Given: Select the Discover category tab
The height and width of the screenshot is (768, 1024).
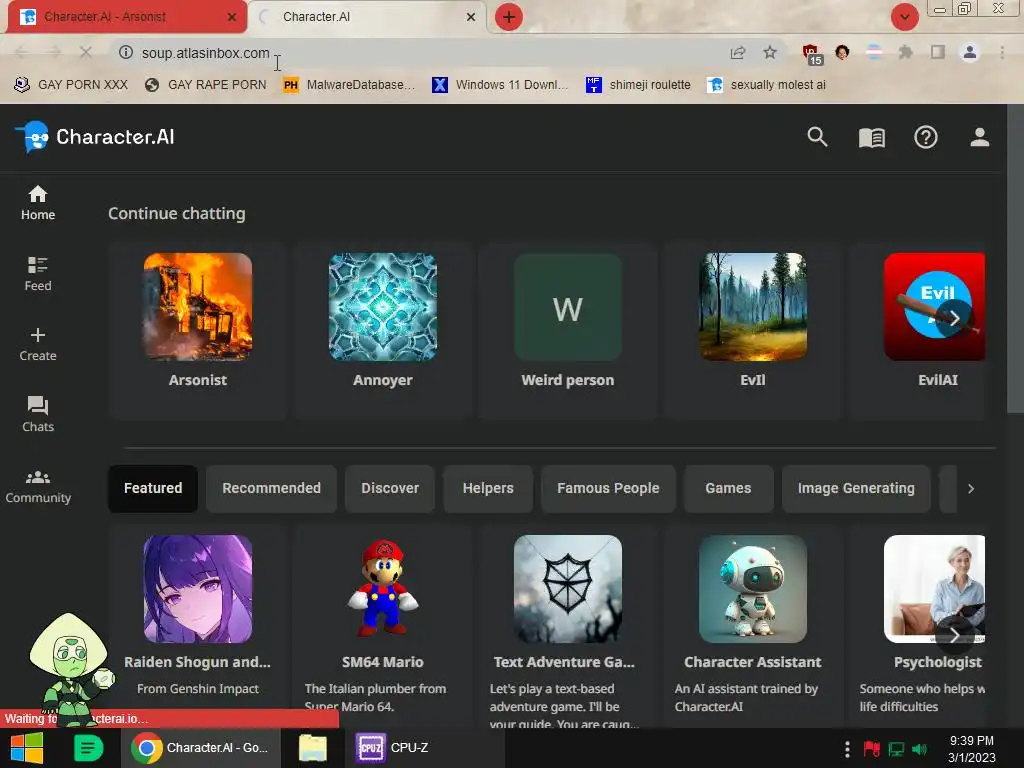Looking at the screenshot, I should point(390,488).
